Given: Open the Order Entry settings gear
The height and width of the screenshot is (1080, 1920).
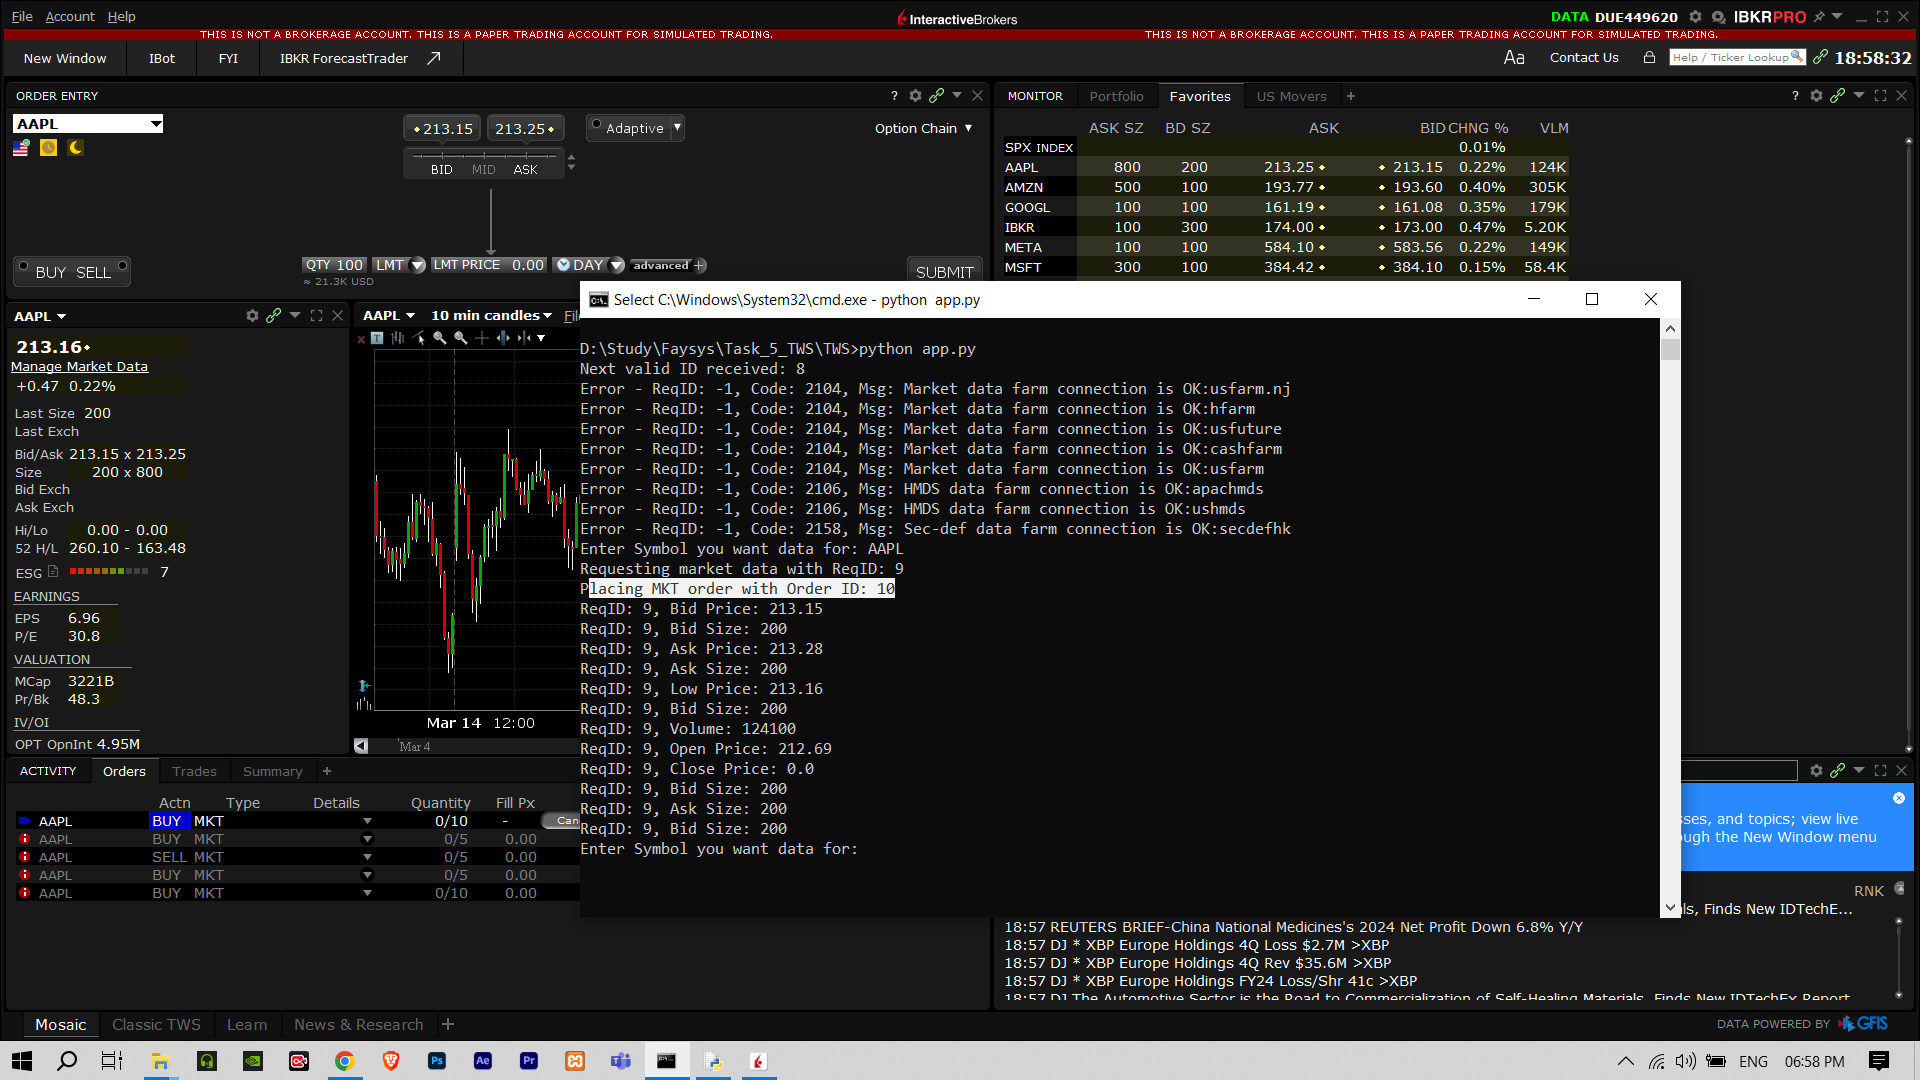Looking at the screenshot, I should [915, 95].
